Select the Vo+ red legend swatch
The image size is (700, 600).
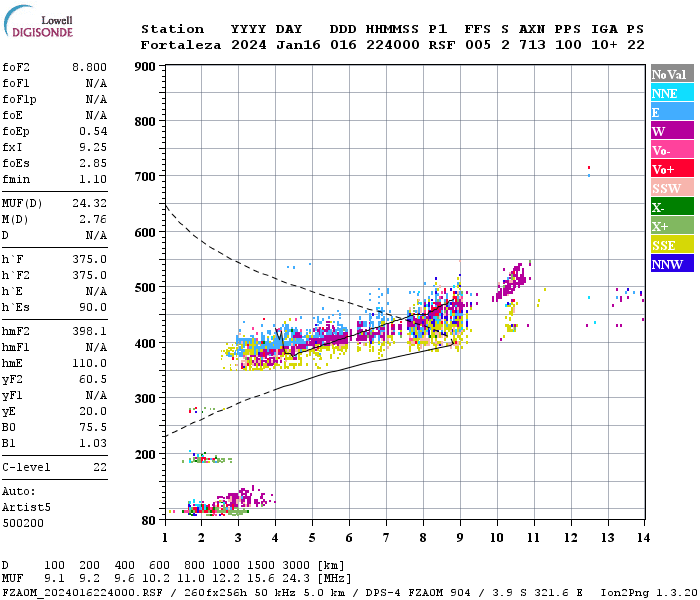[672, 168]
